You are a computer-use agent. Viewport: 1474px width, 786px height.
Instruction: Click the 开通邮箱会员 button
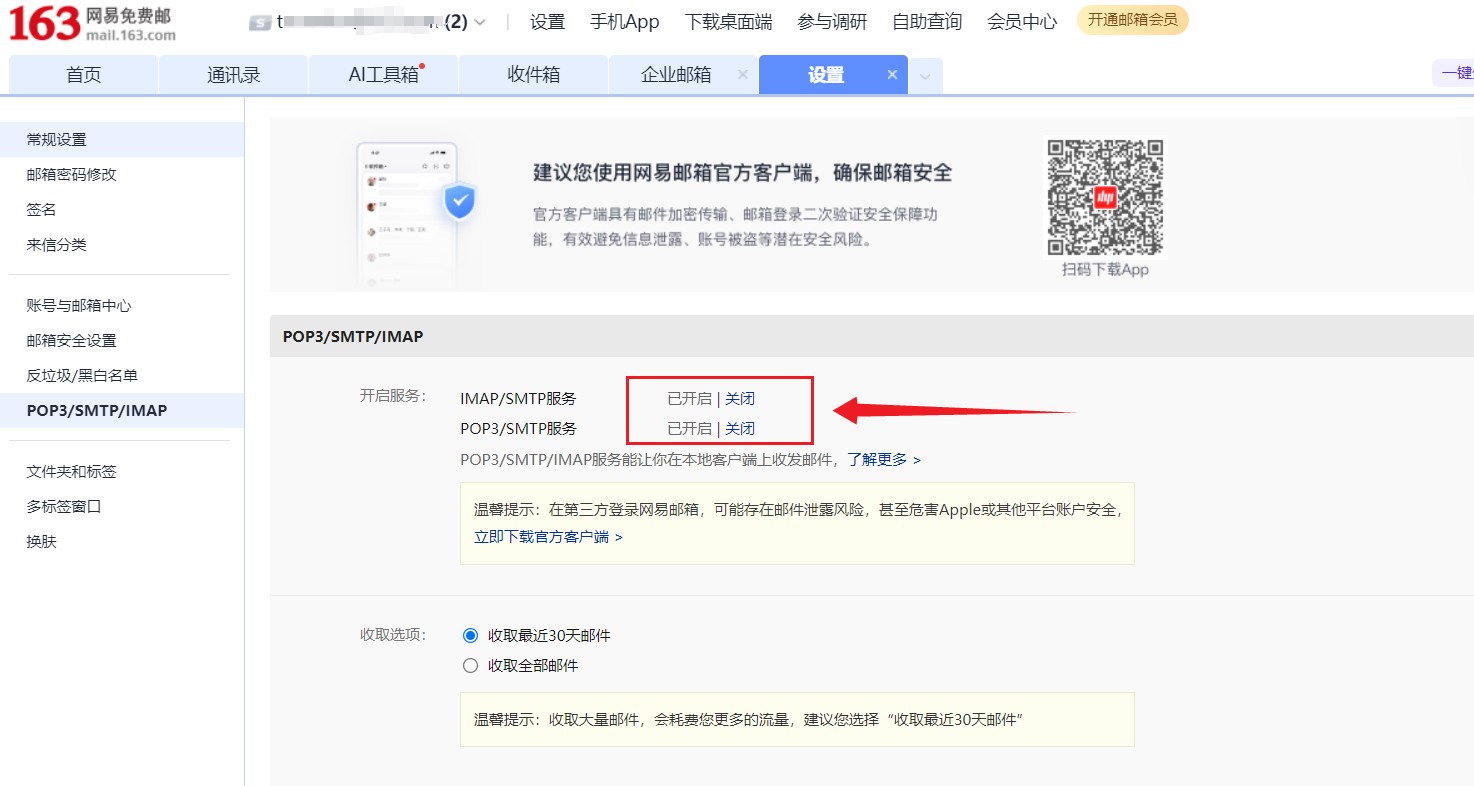pyautogui.click(x=1132, y=20)
